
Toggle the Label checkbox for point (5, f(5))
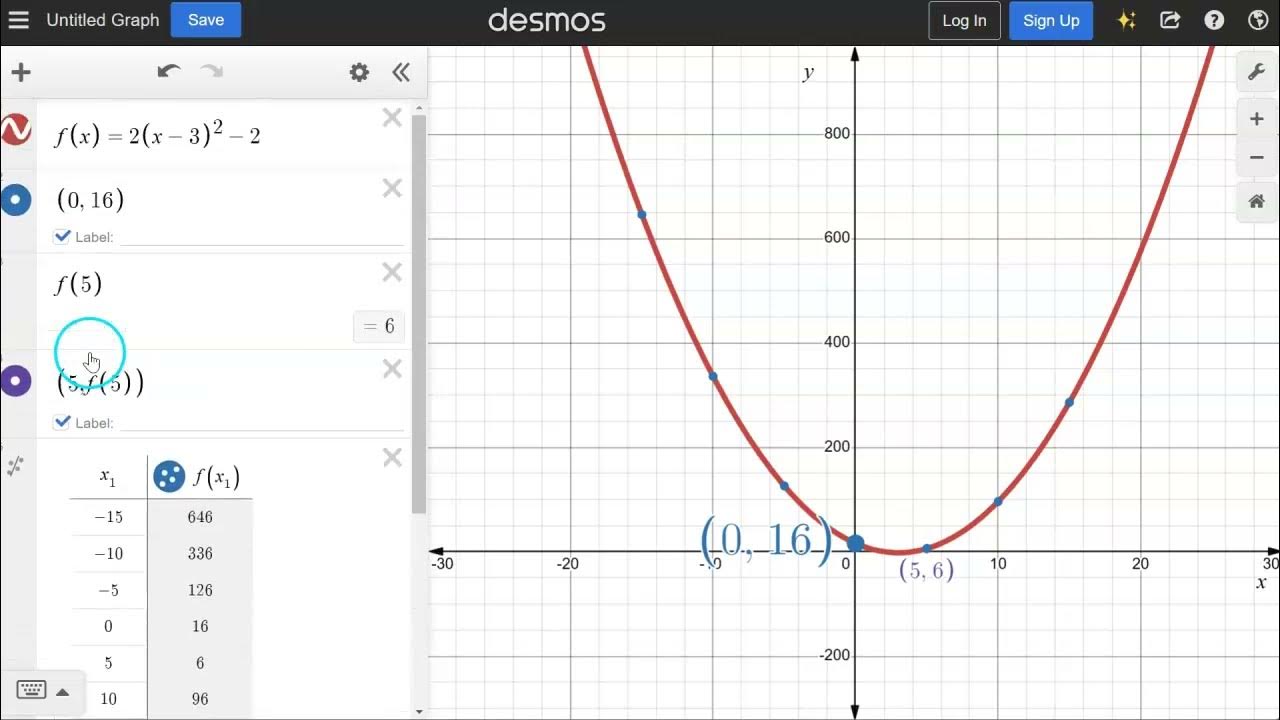click(x=62, y=422)
